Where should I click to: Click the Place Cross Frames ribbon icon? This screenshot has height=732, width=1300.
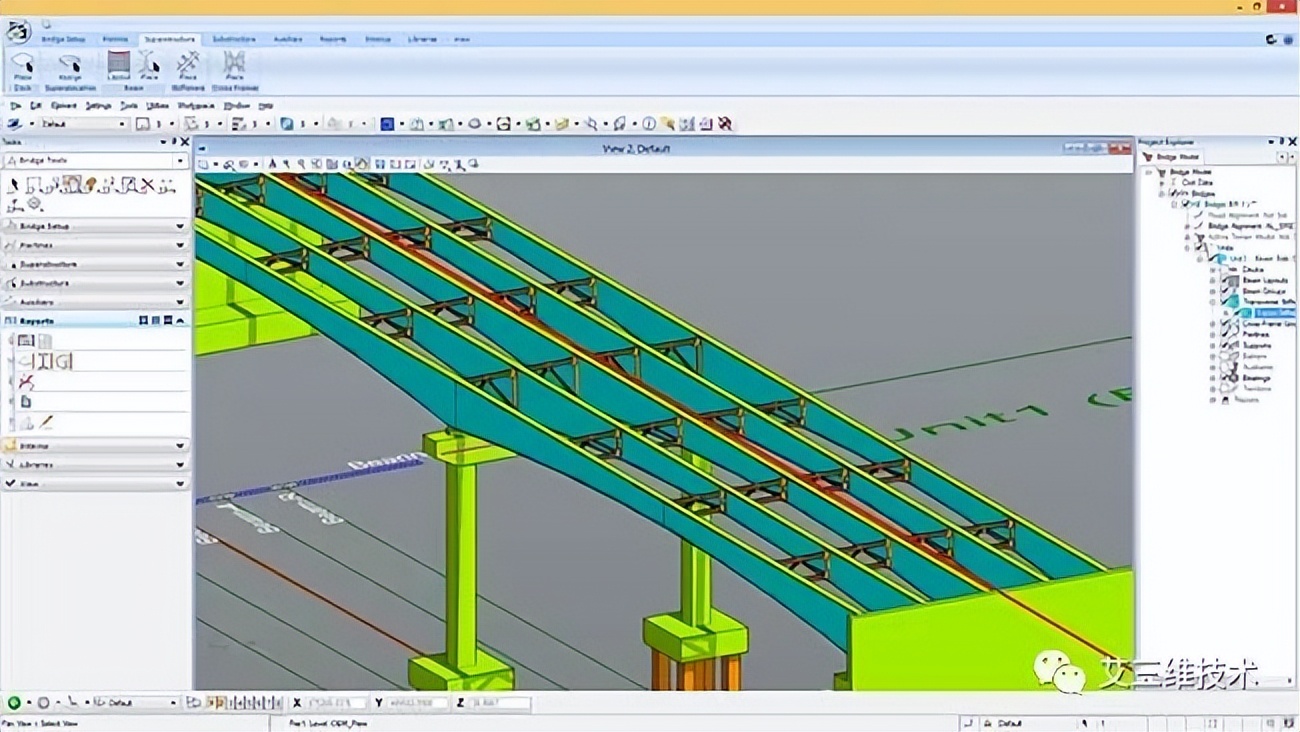(234, 66)
